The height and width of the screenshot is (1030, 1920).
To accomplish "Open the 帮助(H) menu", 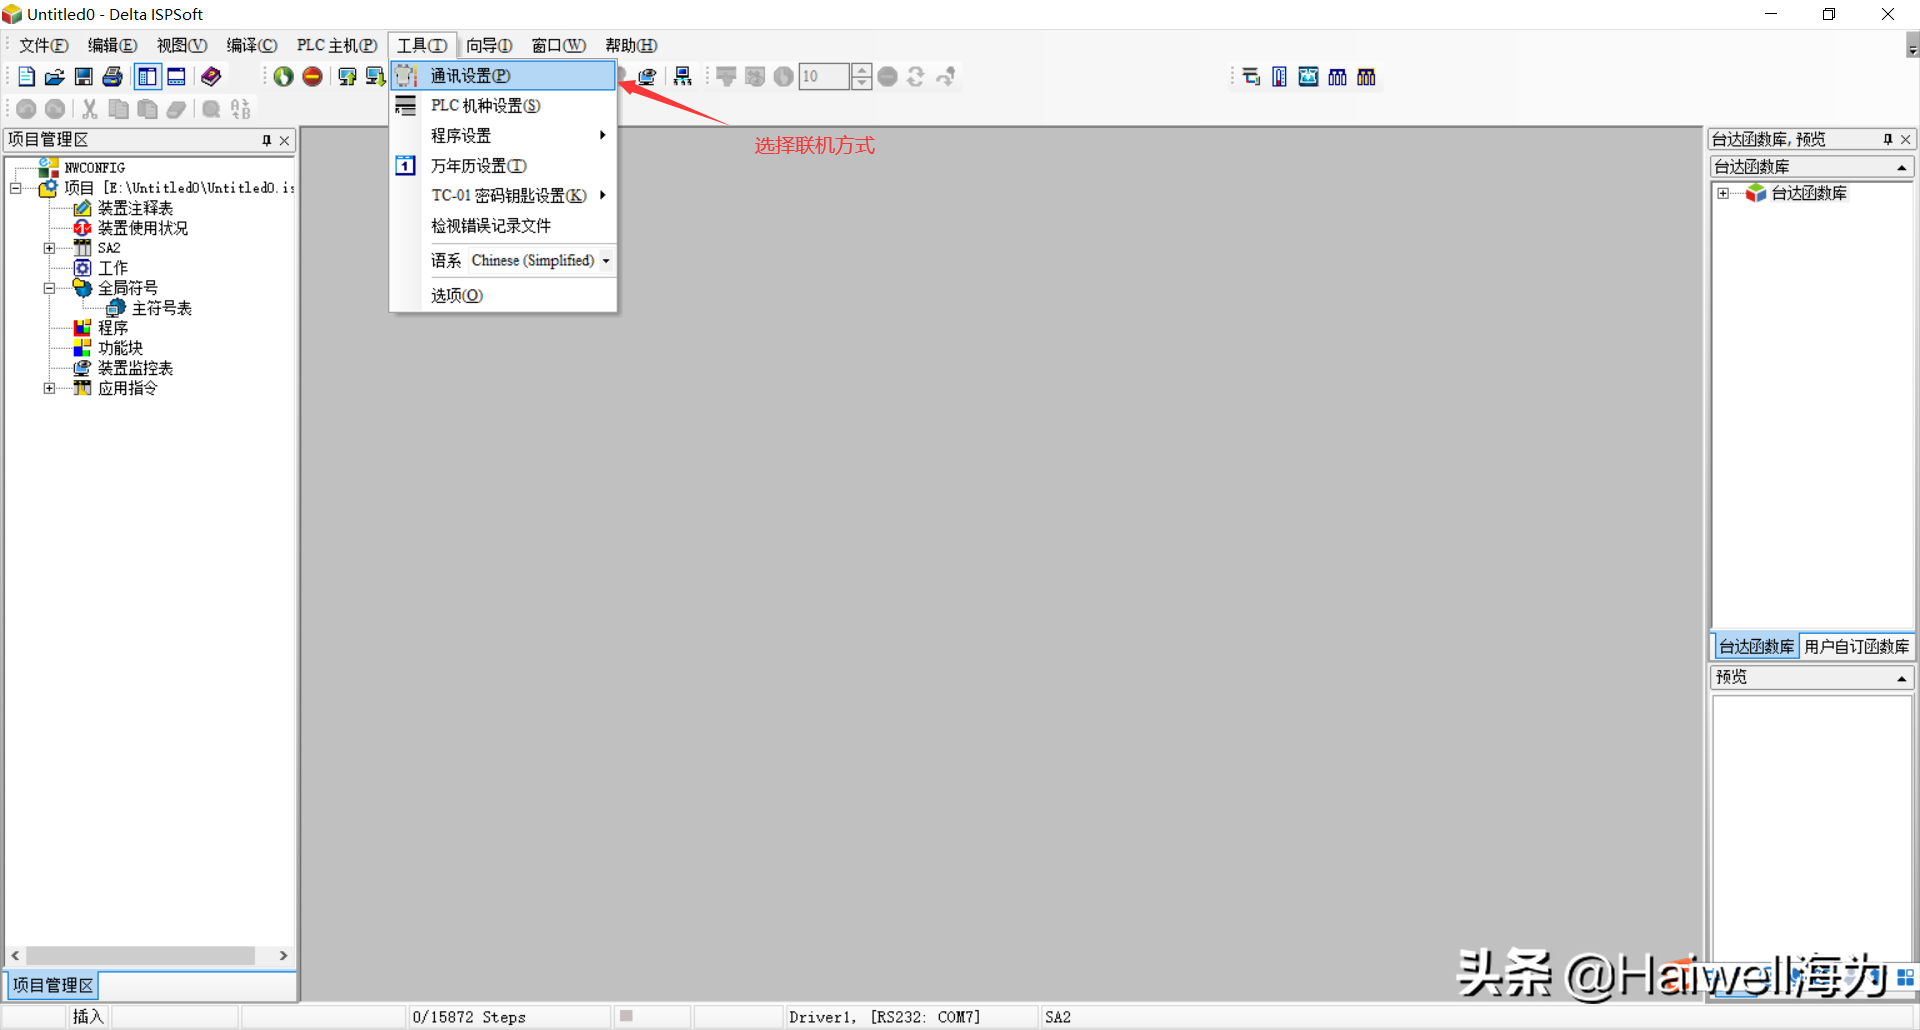I will [631, 46].
